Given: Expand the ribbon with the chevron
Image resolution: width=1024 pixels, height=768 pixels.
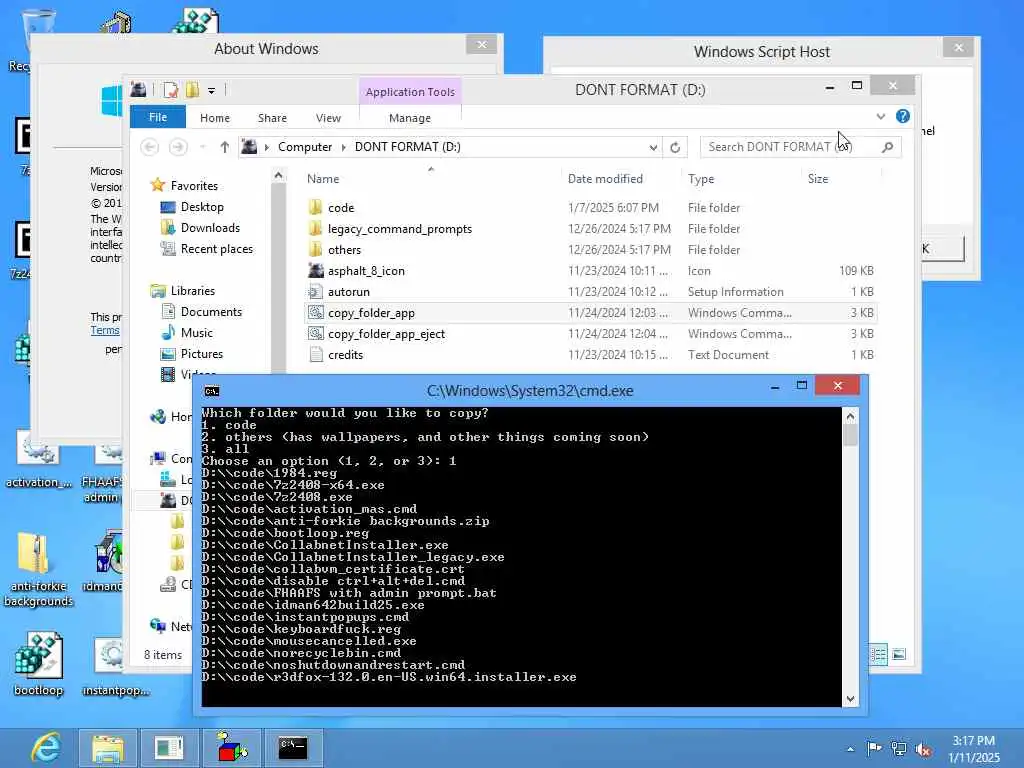Looking at the screenshot, I should [x=880, y=116].
